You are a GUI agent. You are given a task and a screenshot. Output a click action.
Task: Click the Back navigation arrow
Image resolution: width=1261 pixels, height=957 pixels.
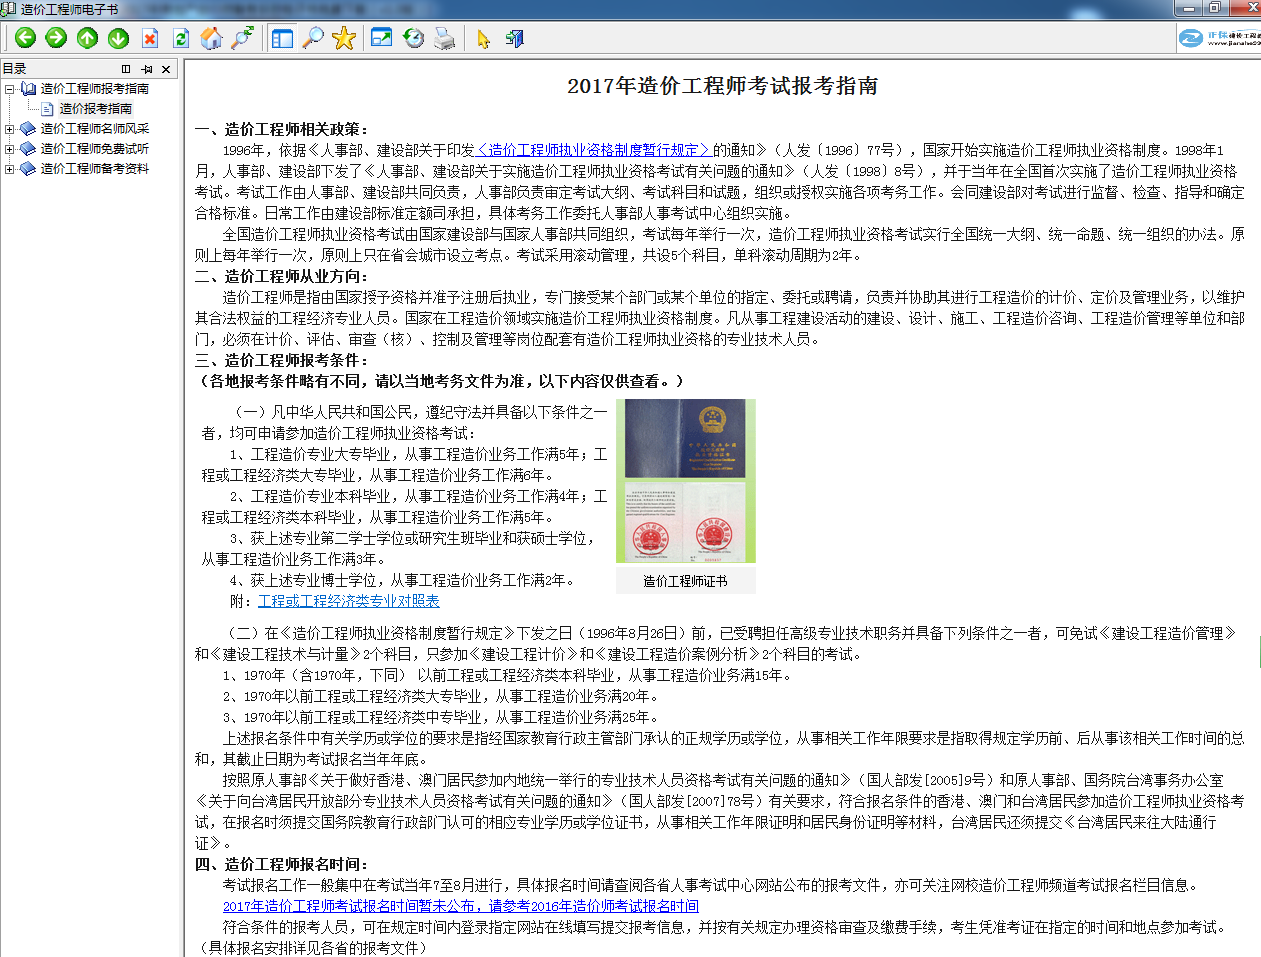26,38
